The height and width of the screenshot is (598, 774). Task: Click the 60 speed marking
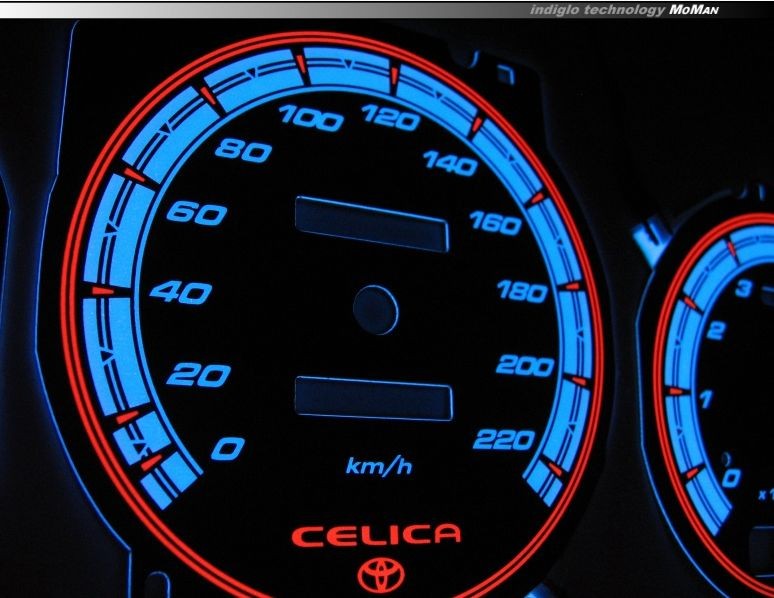click(x=196, y=213)
